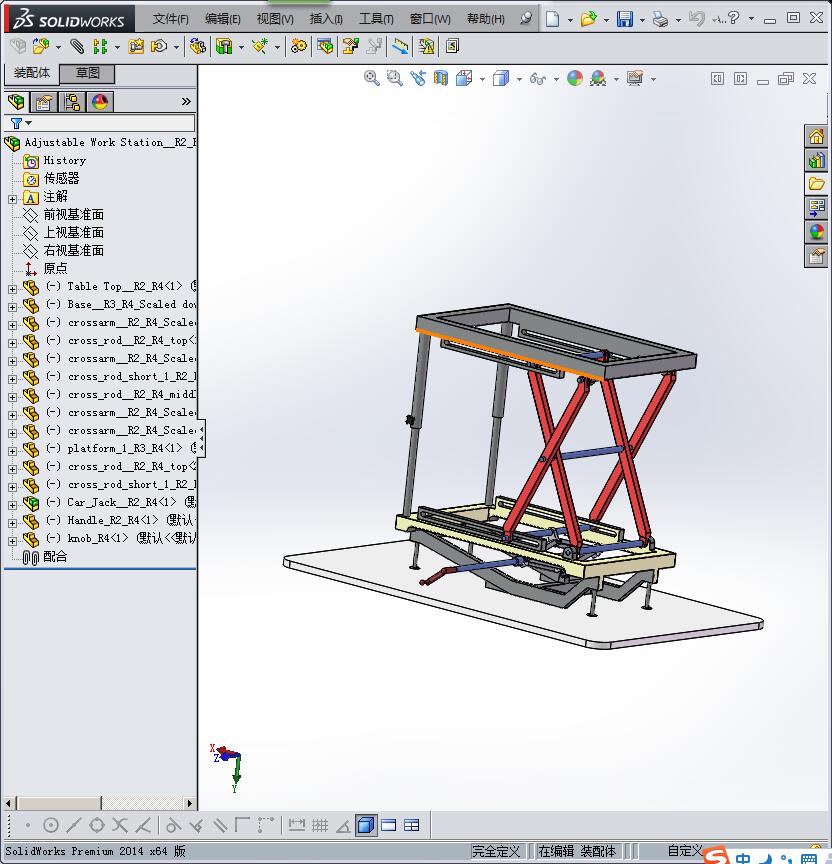Open the 窗口(W) menu
The width and height of the screenshot is (832, 864).
(x=430, y=19)
